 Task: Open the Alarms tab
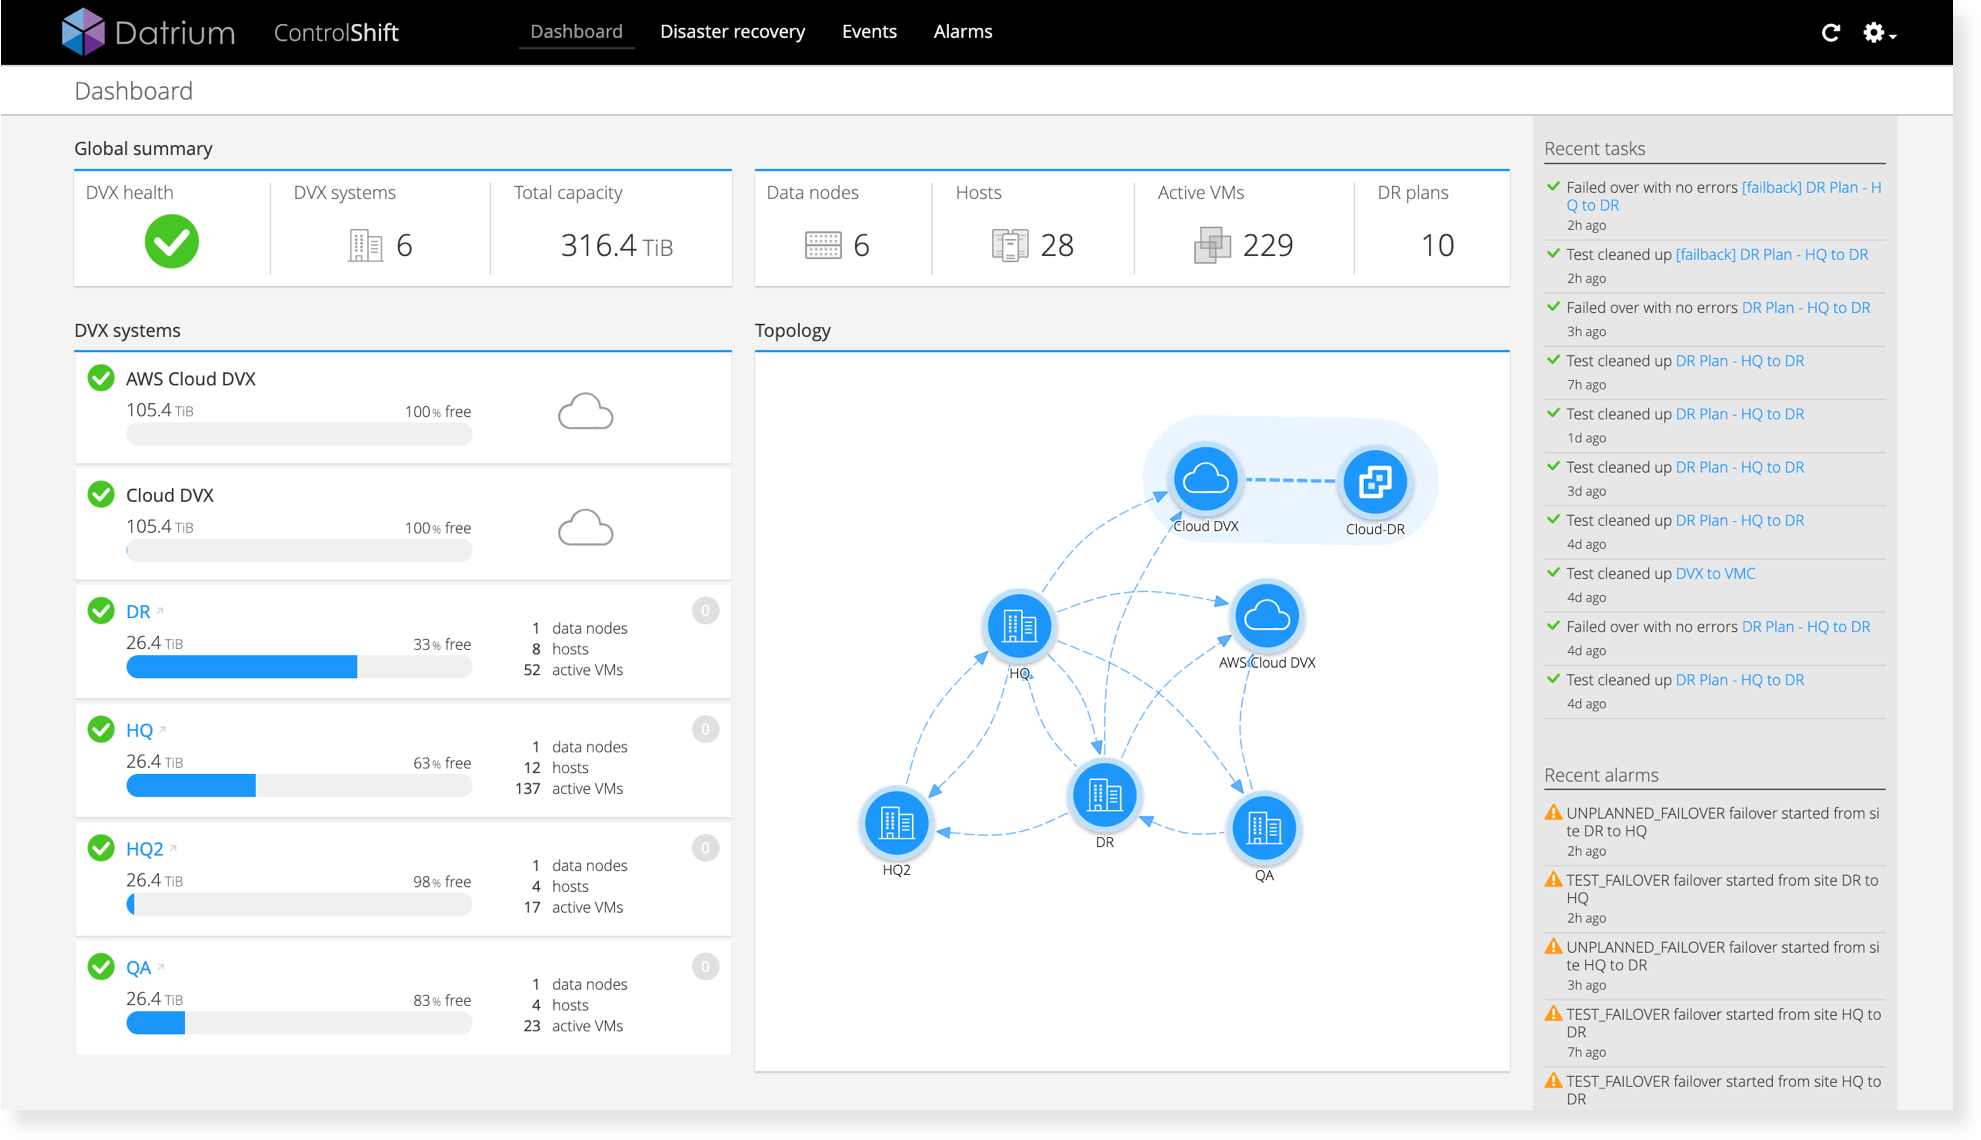(963, 31)
